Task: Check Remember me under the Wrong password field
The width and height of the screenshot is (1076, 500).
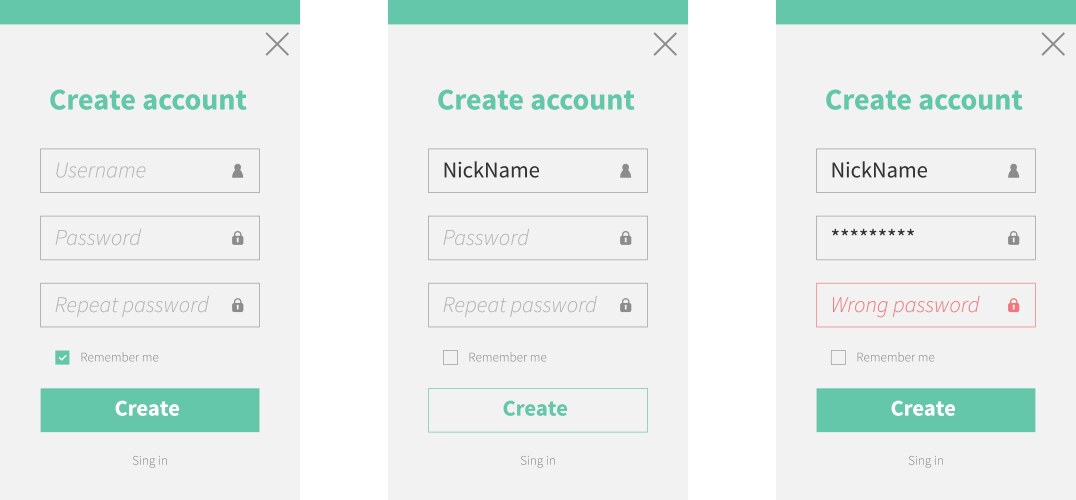Action: 838,357
